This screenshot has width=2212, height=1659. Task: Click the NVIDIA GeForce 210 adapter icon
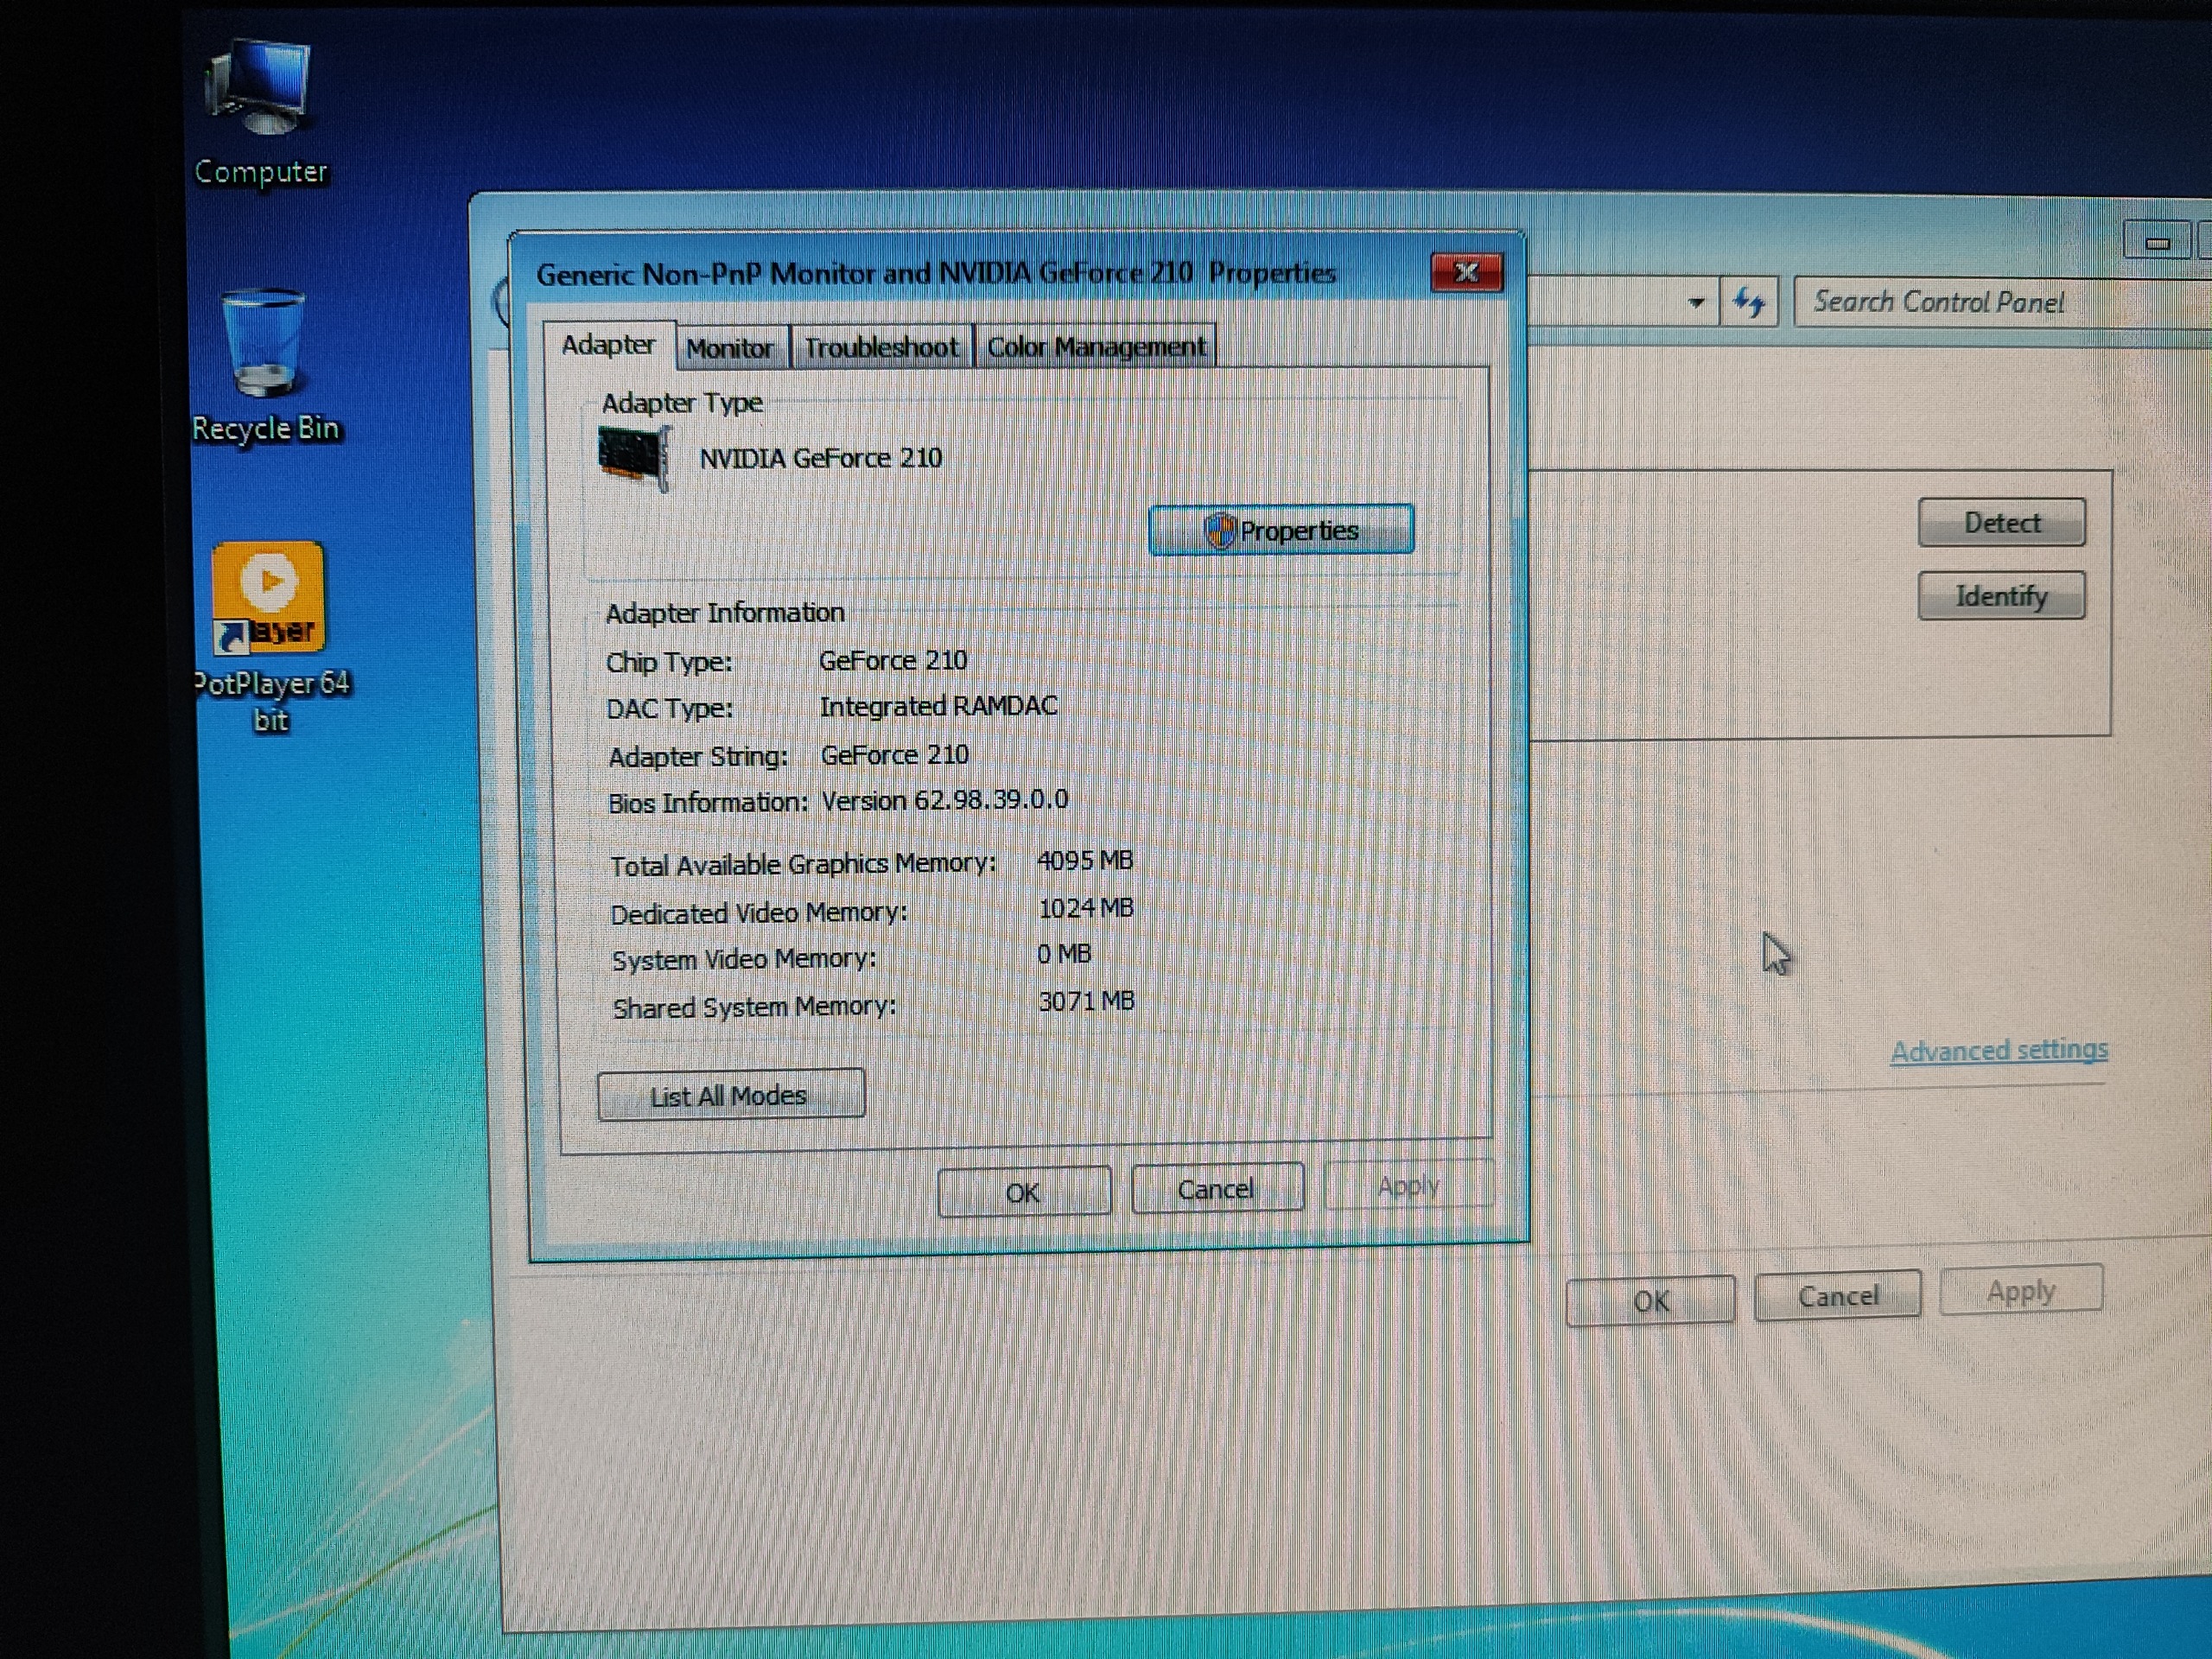[633, 458]
